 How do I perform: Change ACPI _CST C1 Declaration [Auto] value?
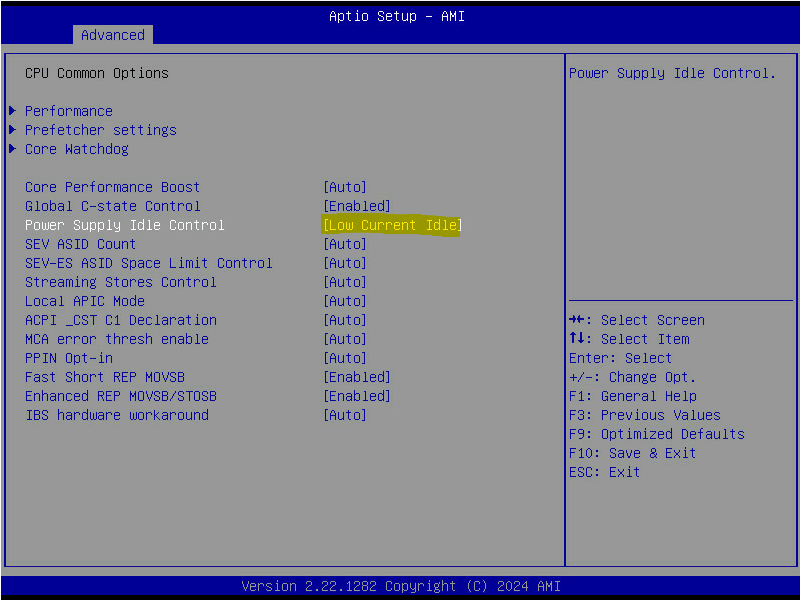(345, 320)
